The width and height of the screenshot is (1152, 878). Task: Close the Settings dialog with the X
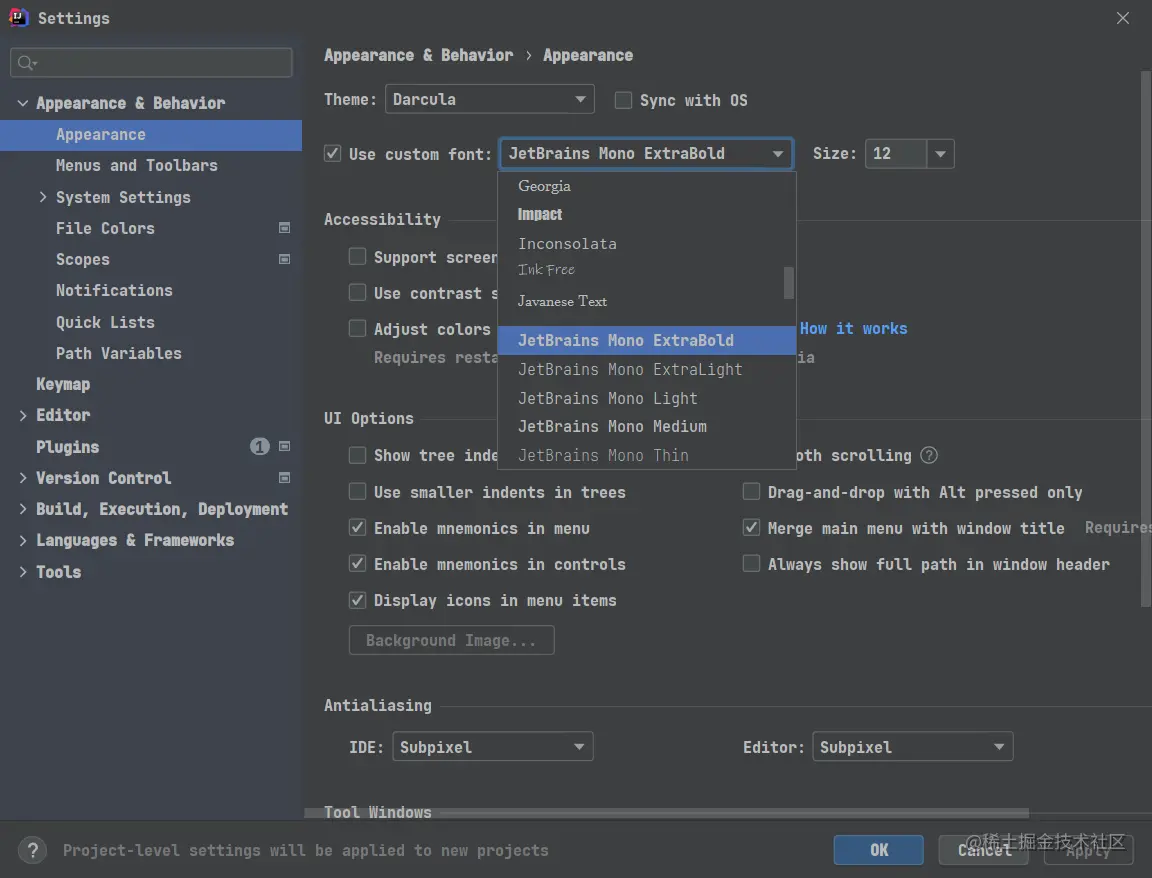(x=1123, y=18)
